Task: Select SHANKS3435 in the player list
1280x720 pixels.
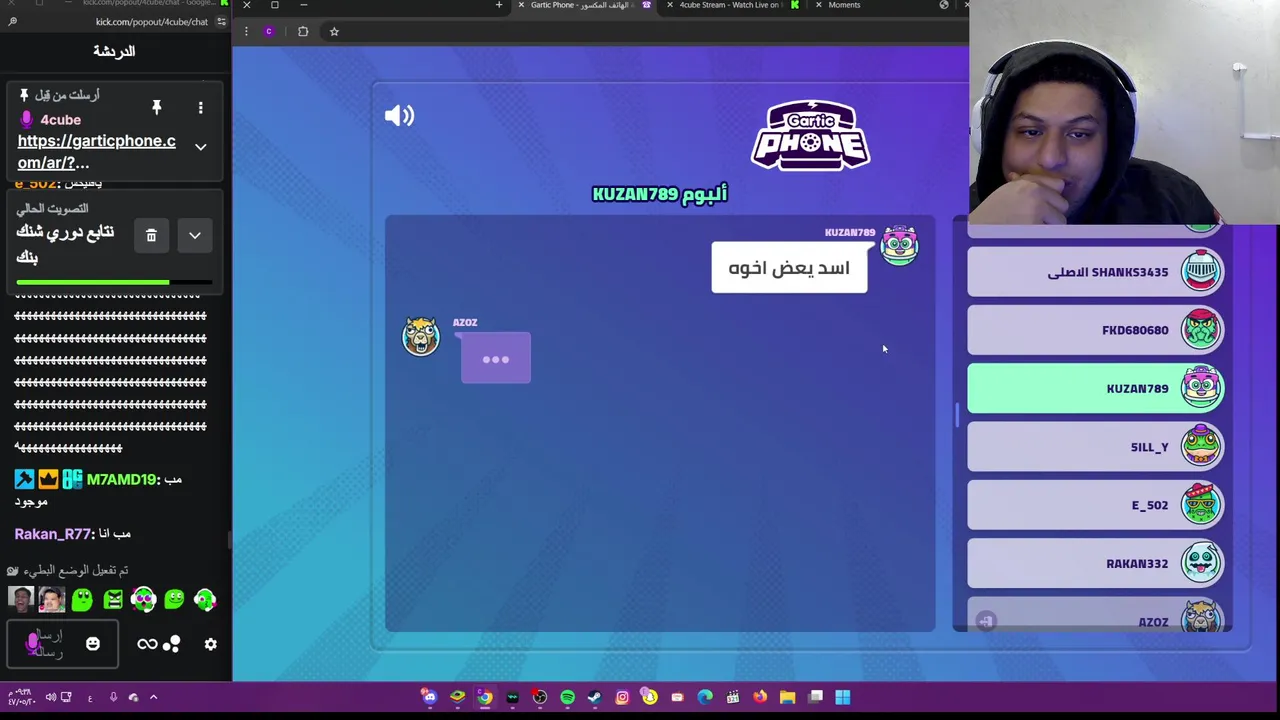Action: [1095, 272]
